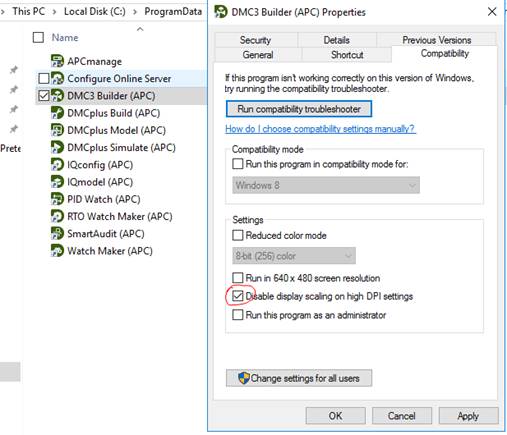
Task: Tick the Reduced color mode checkbox
Action: point(238,235)
